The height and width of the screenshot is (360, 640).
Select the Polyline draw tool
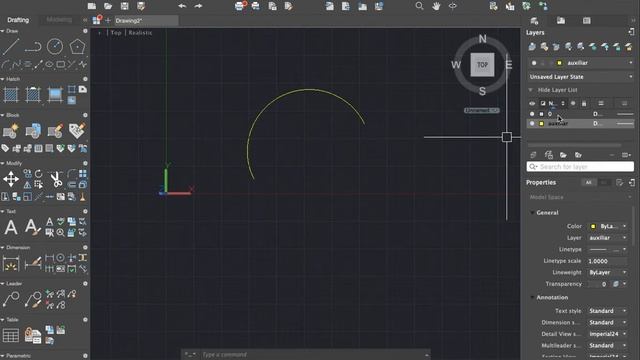pos(33,47)
